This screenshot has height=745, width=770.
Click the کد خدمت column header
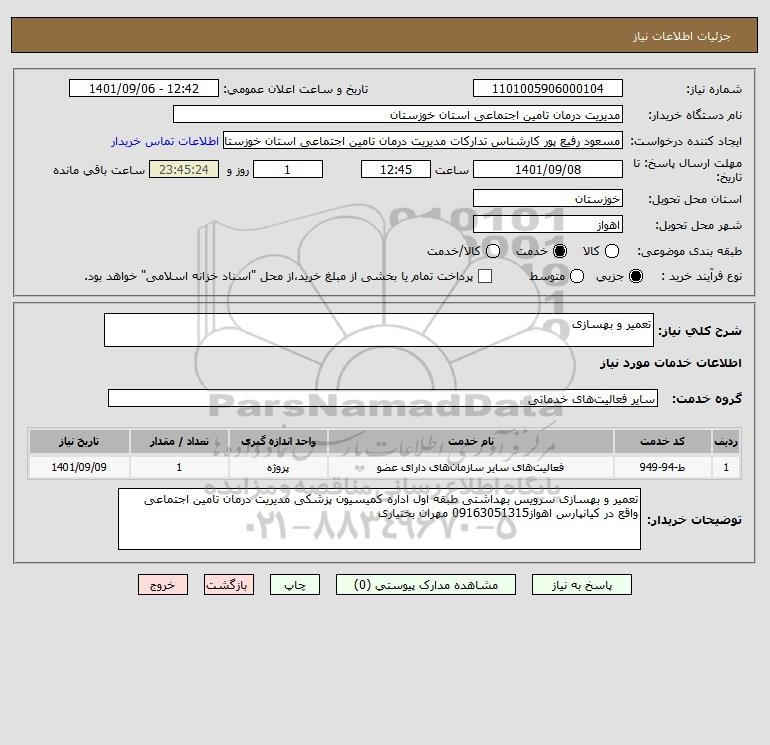tap(662, 441)
